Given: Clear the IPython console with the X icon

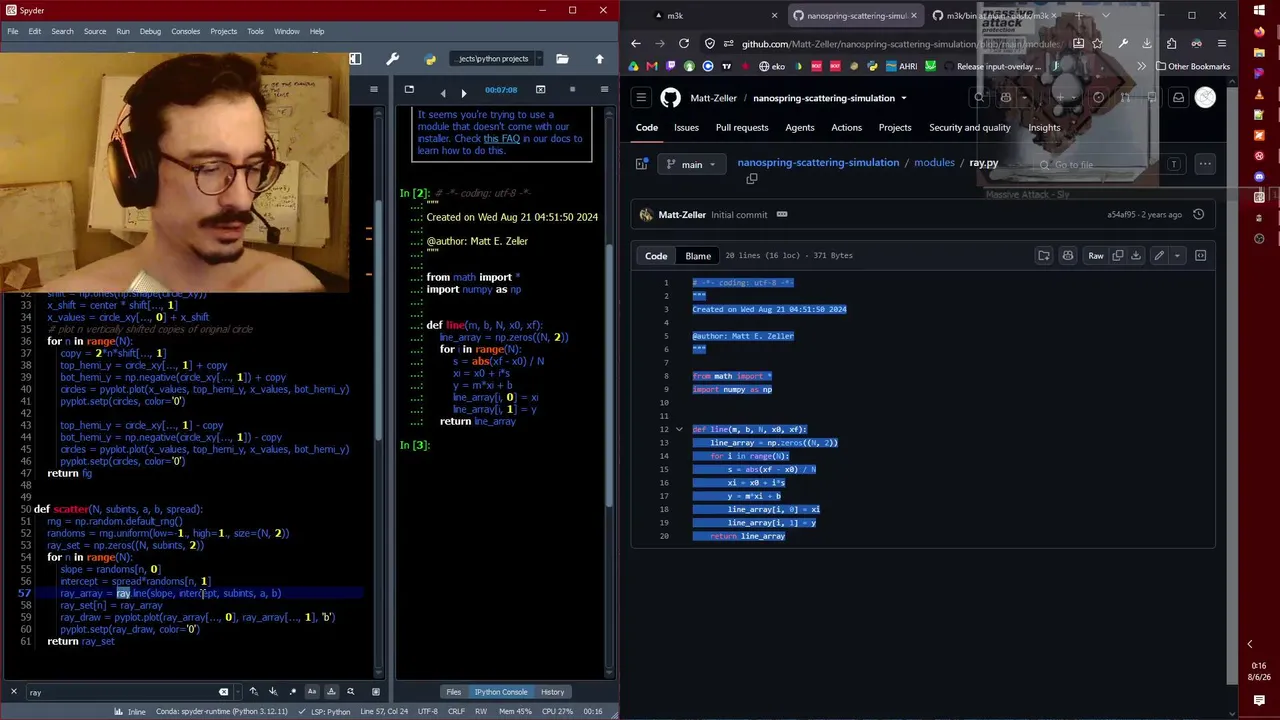Looking at the screenshot, I should click(x=540, y=90).
